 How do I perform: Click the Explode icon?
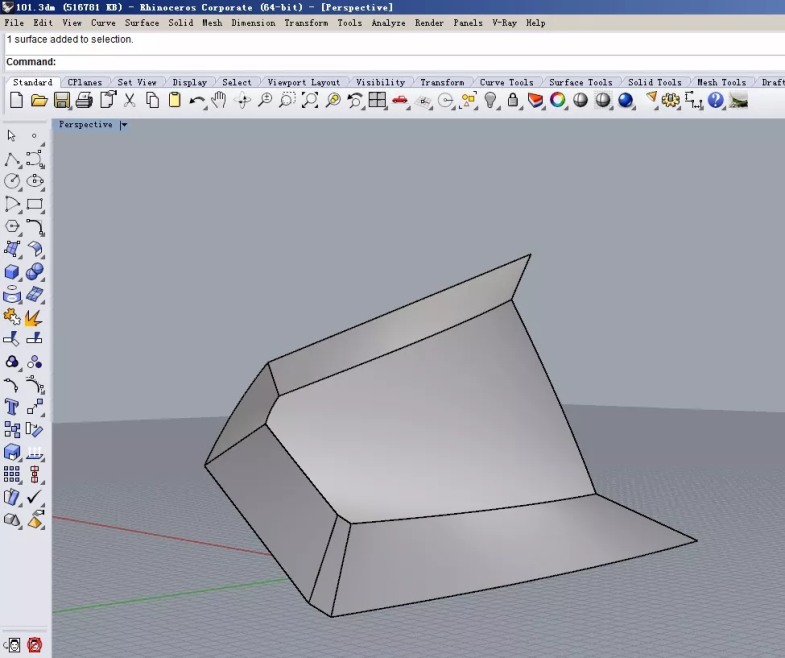pyautogui.click(x=34, y=318)
